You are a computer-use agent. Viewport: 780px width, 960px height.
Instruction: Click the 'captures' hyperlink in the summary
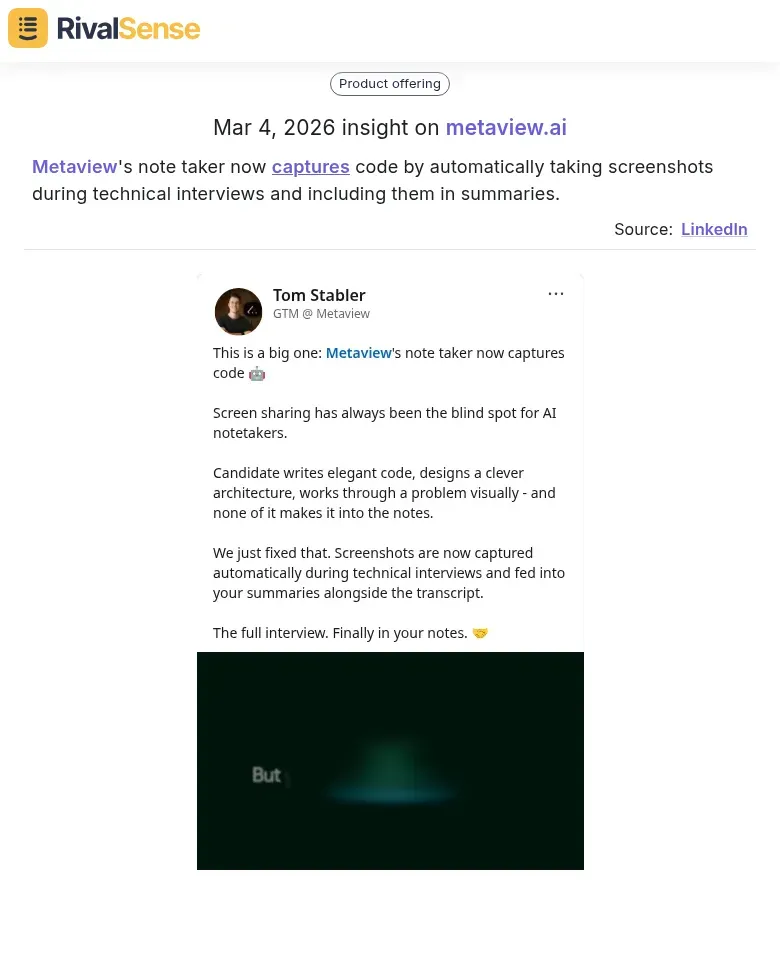point(311,166)
